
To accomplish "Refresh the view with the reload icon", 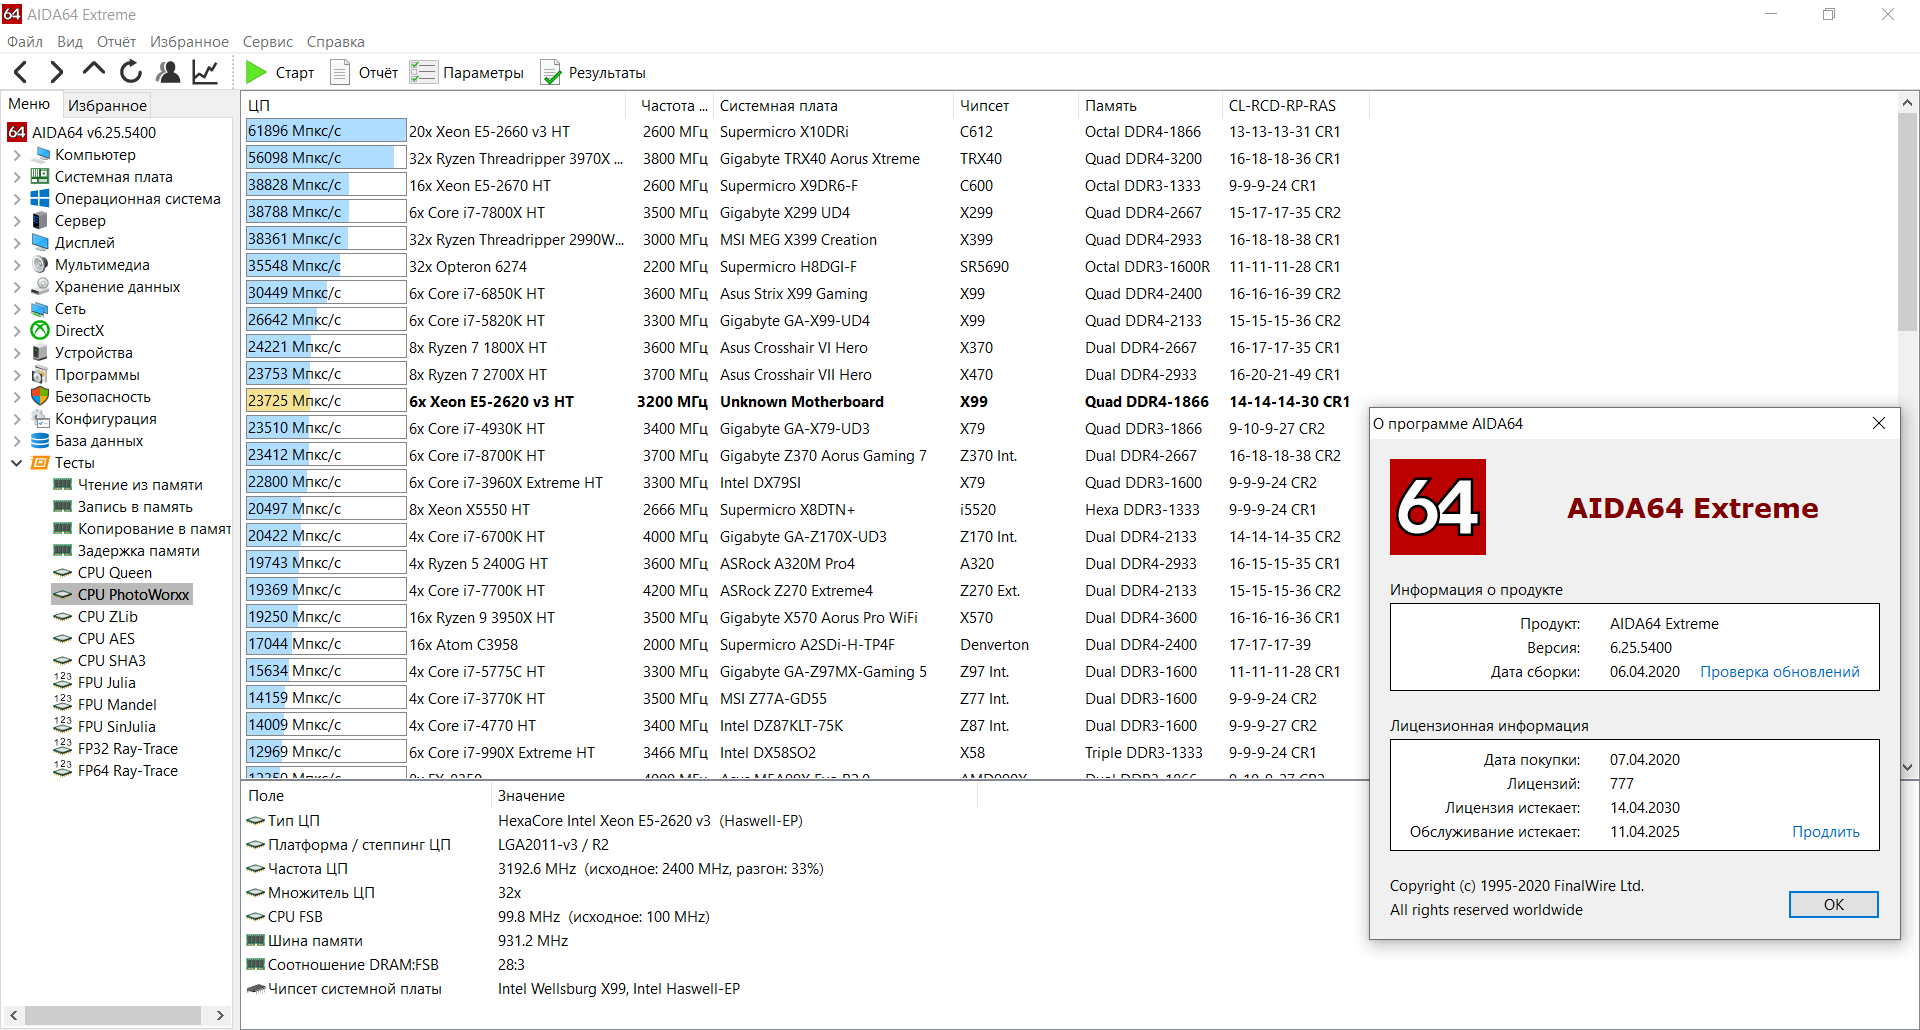I will coord(131,72).
